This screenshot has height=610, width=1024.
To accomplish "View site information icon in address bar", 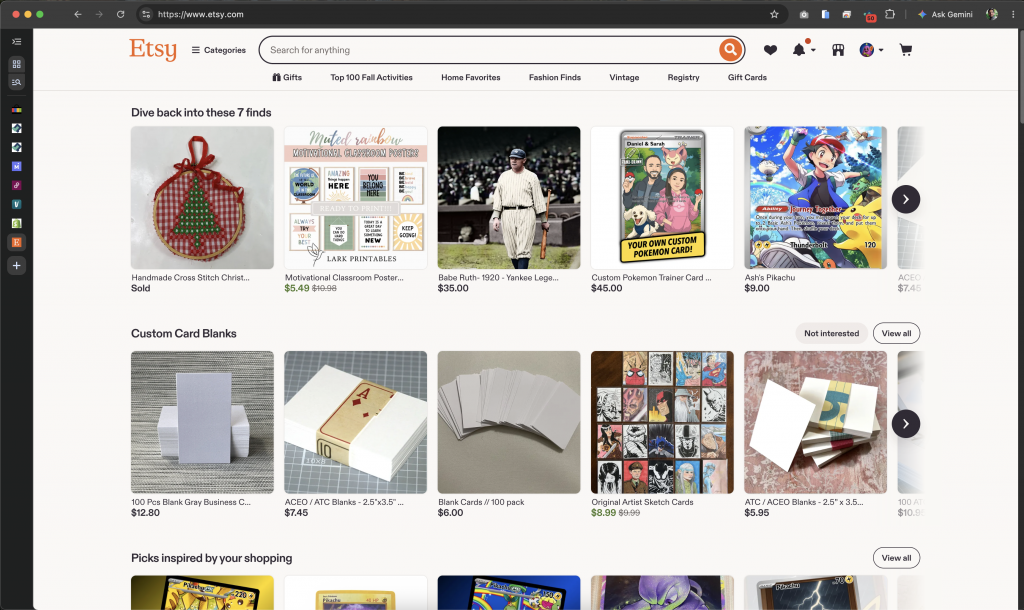I will (x=146, y=14).
